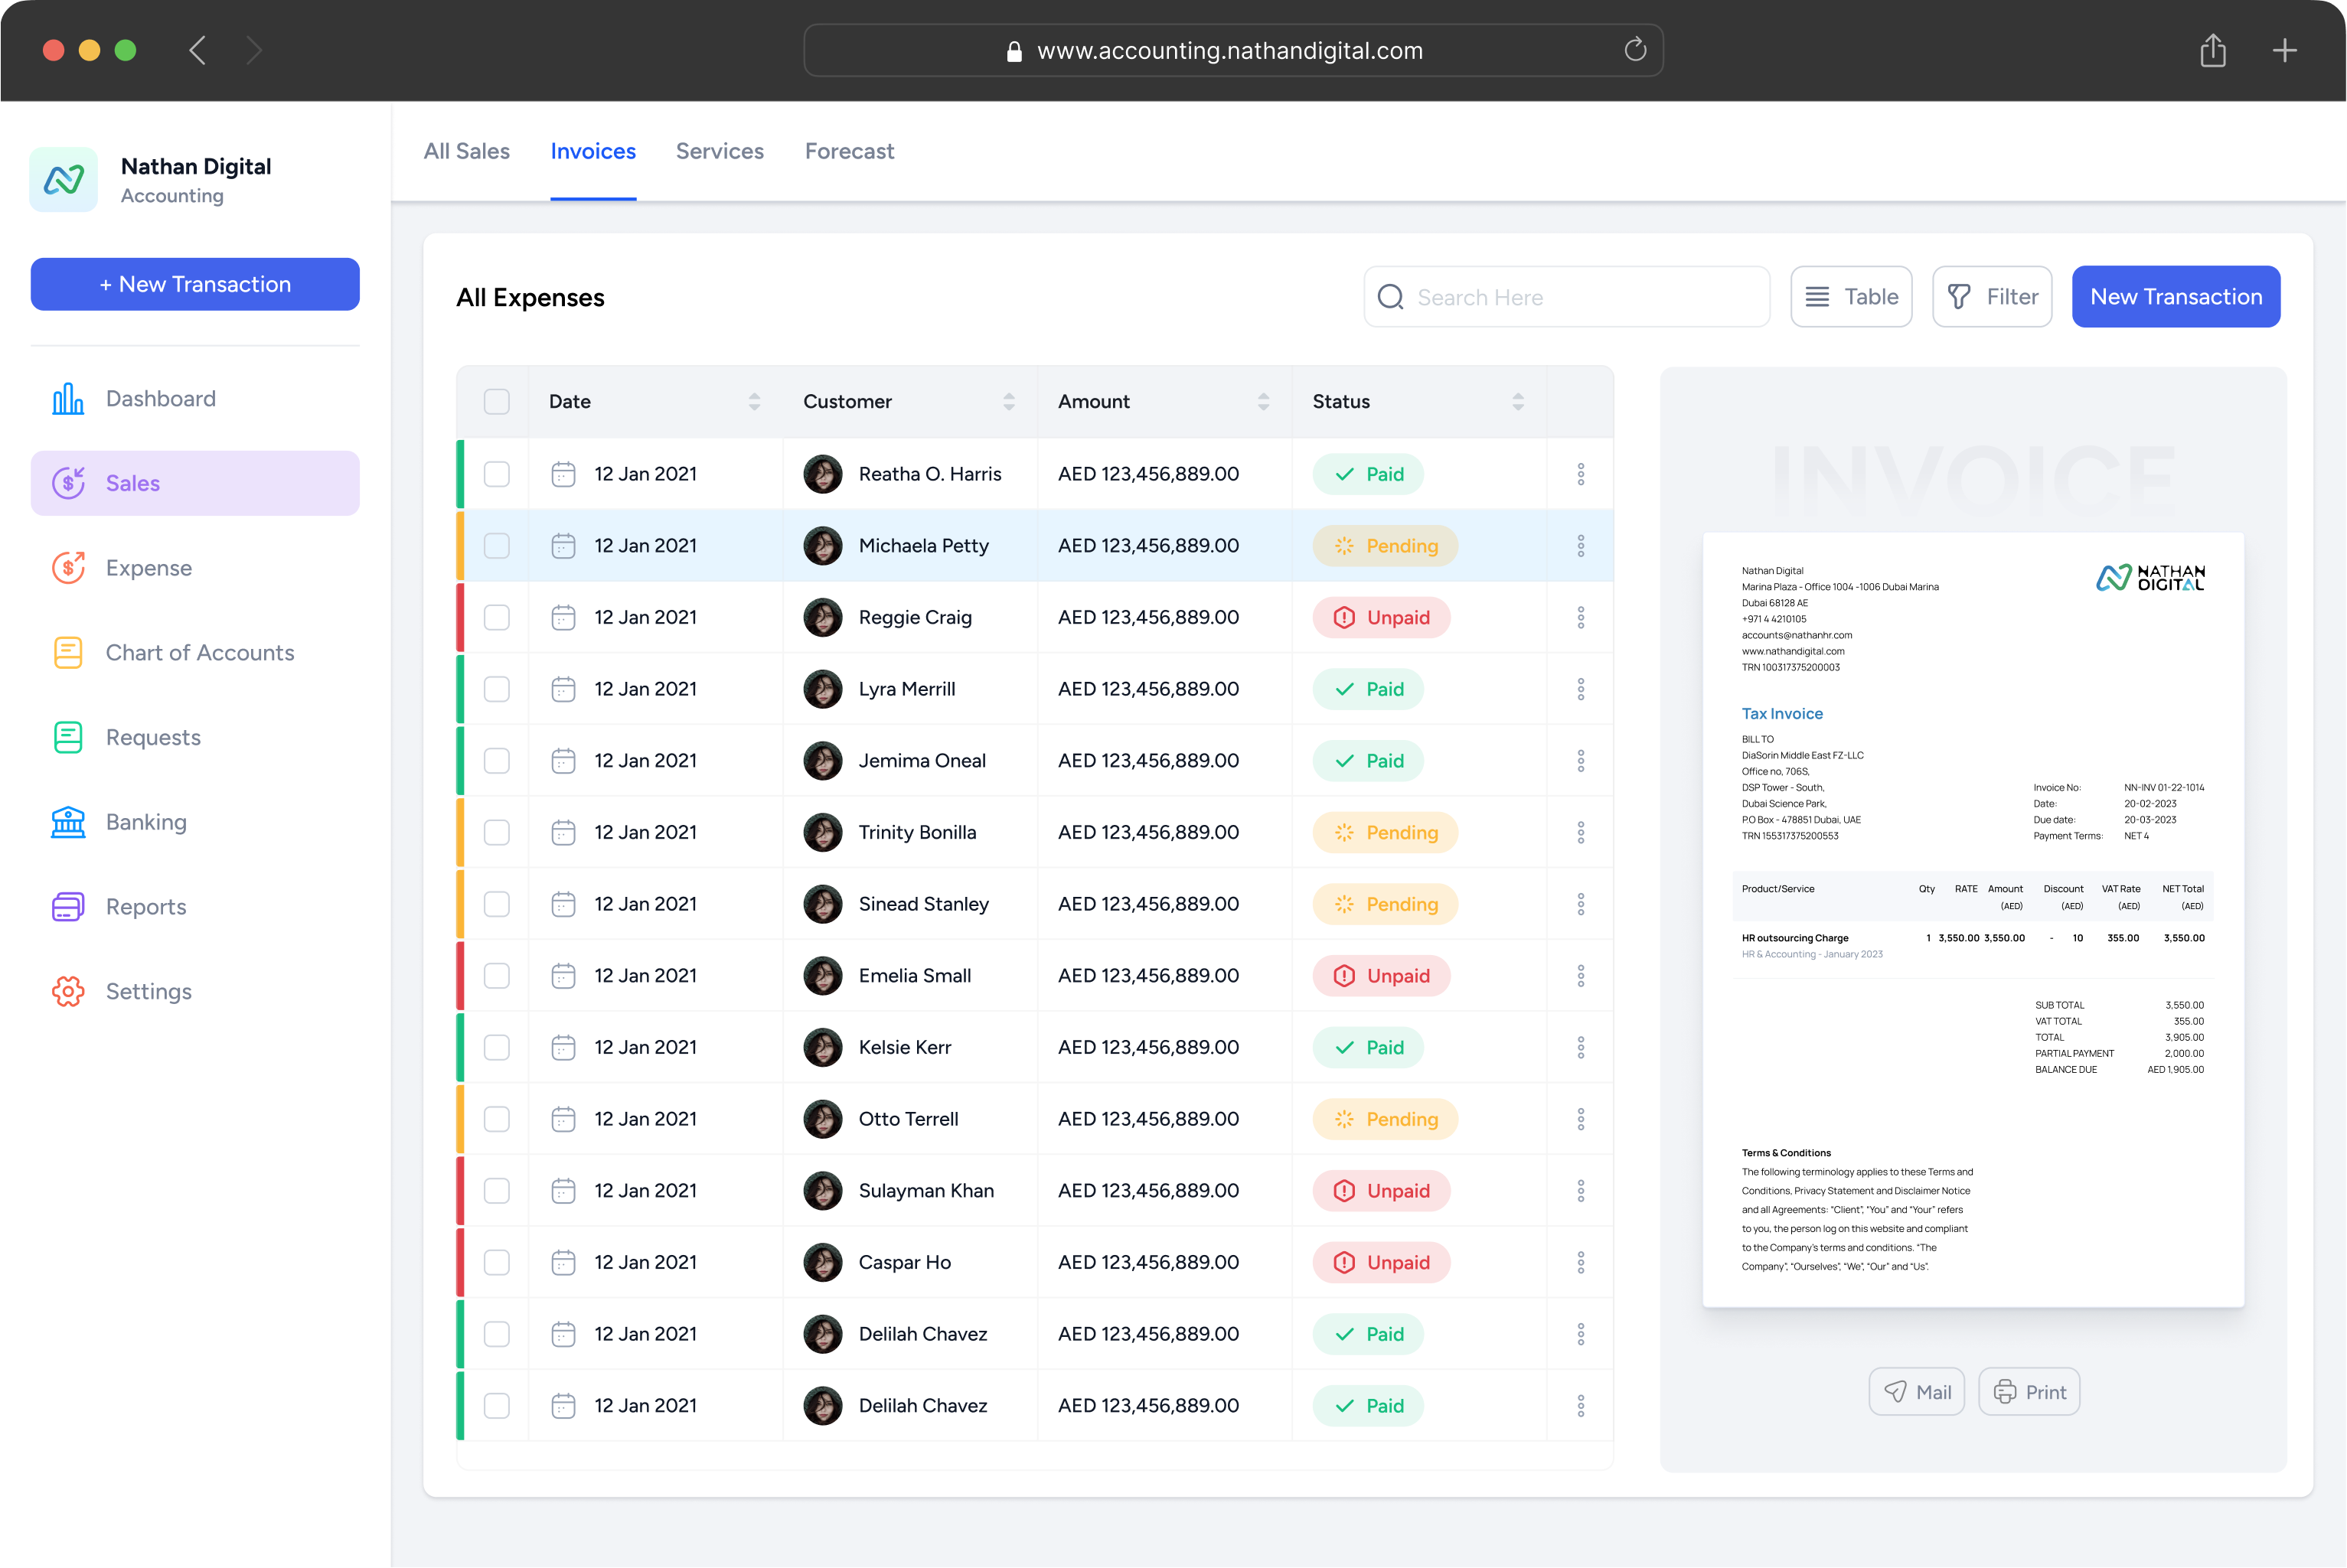Viewport: 2347px width, 1568px height.
Task: Click the Filter button
Action: 1992,297
